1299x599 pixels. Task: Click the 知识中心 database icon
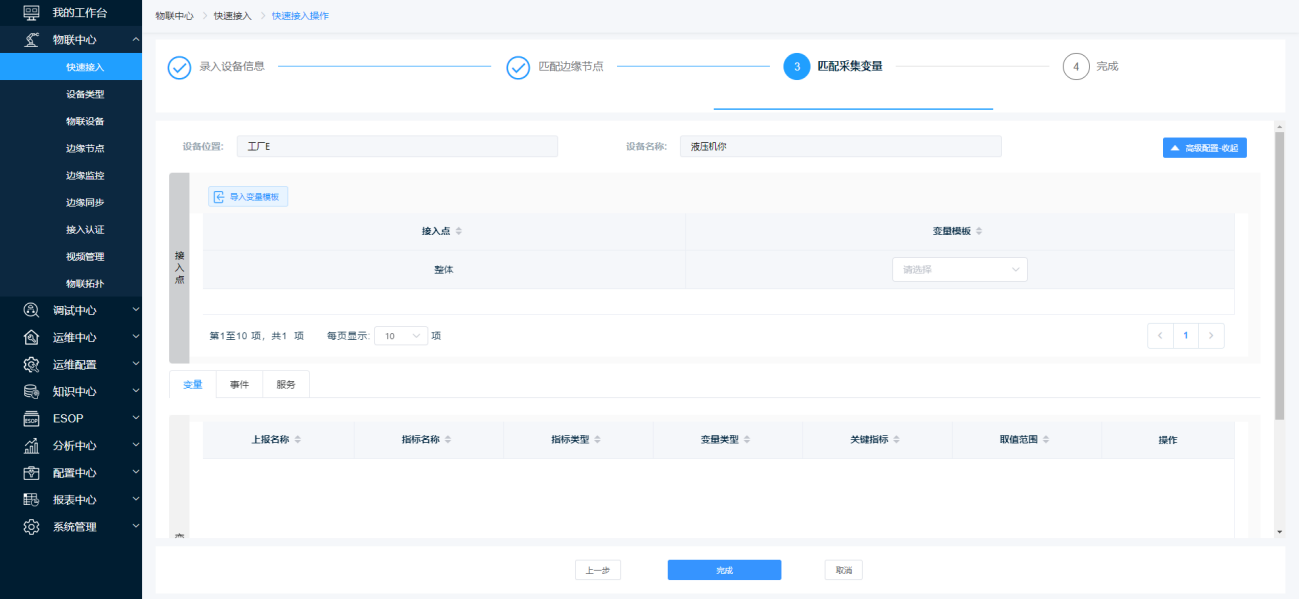pyautogui.click(x=31, y=391)
